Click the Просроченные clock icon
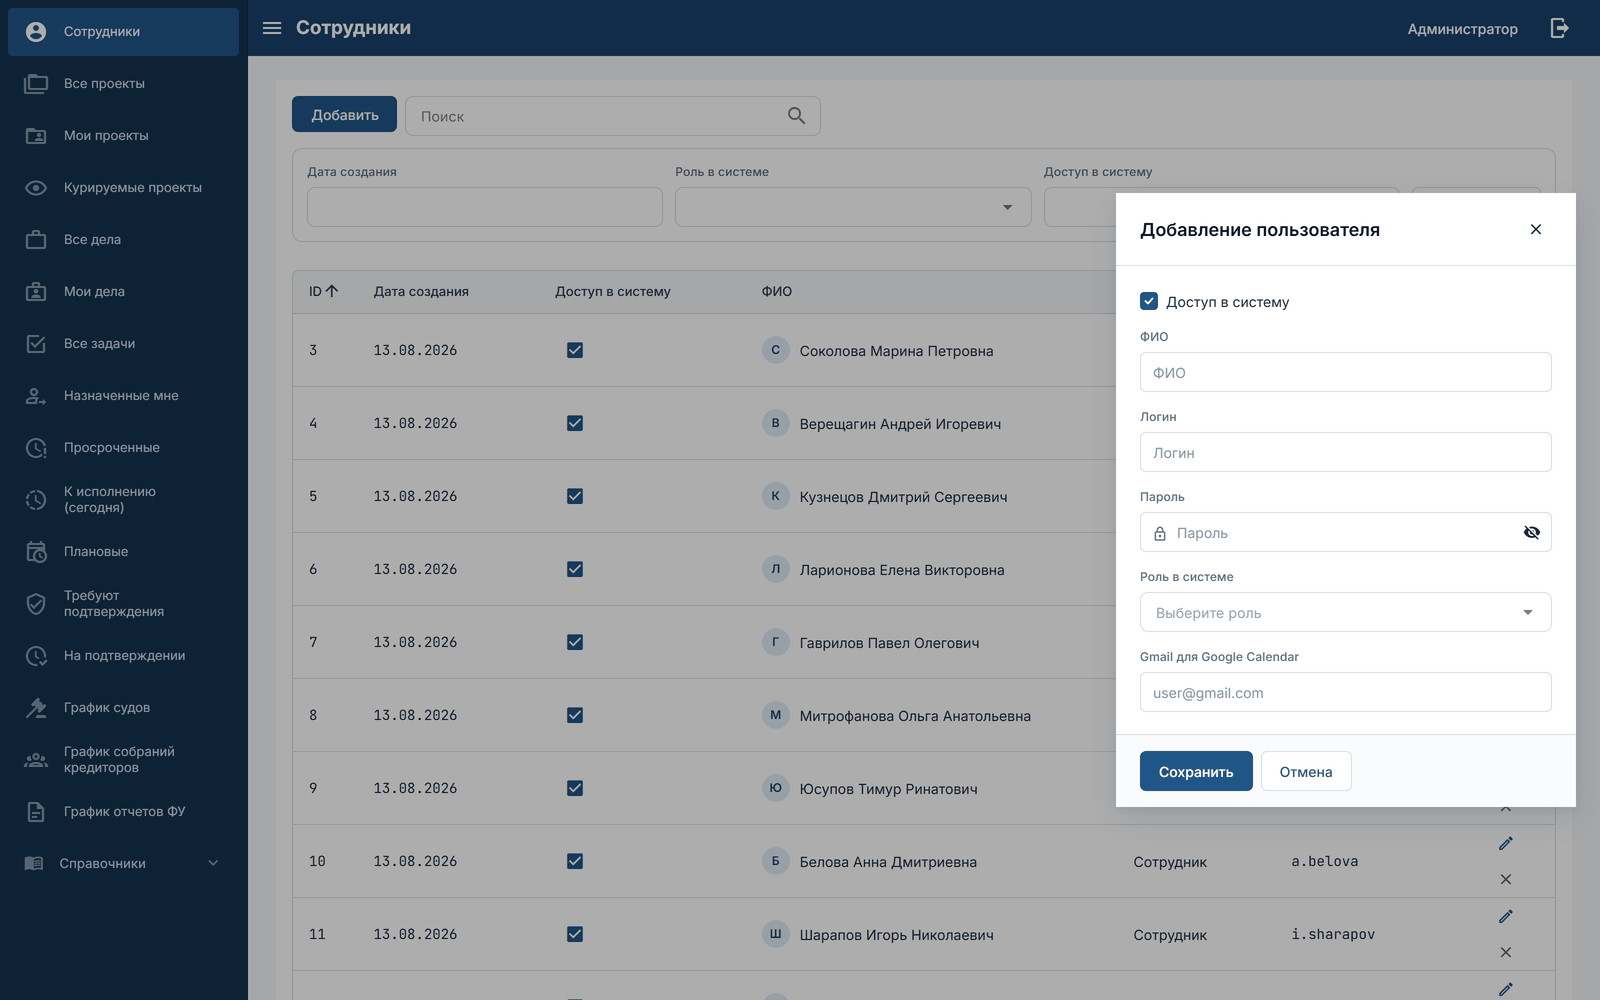1600x1000 pixels. point(36,448)
